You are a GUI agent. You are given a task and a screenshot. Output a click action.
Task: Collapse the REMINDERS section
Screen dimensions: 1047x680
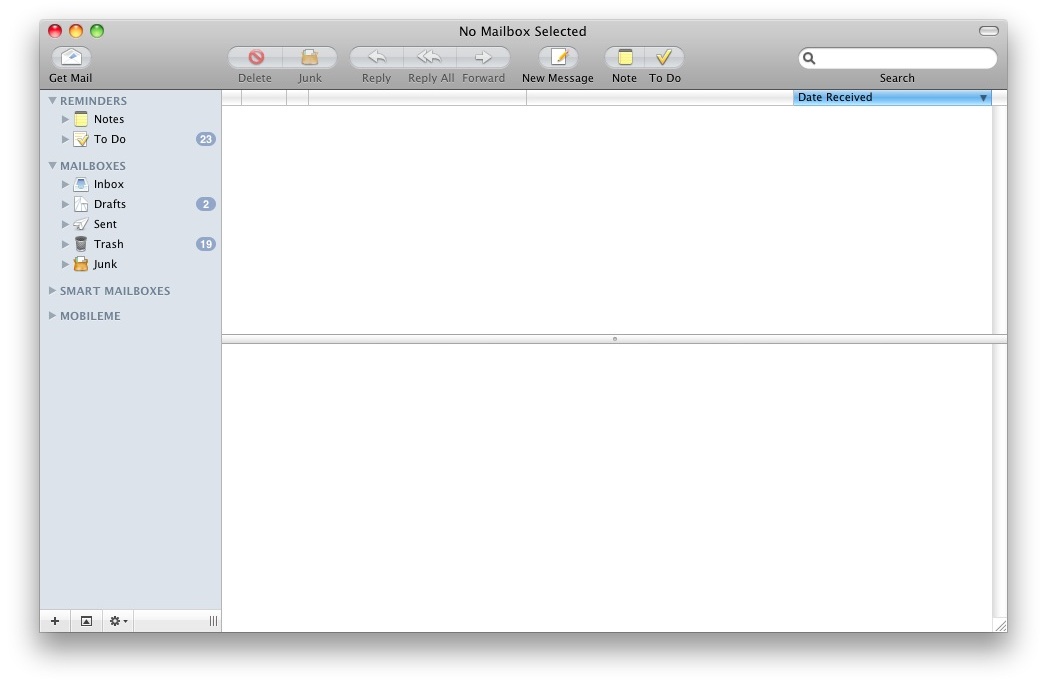(x=52, y=100)
